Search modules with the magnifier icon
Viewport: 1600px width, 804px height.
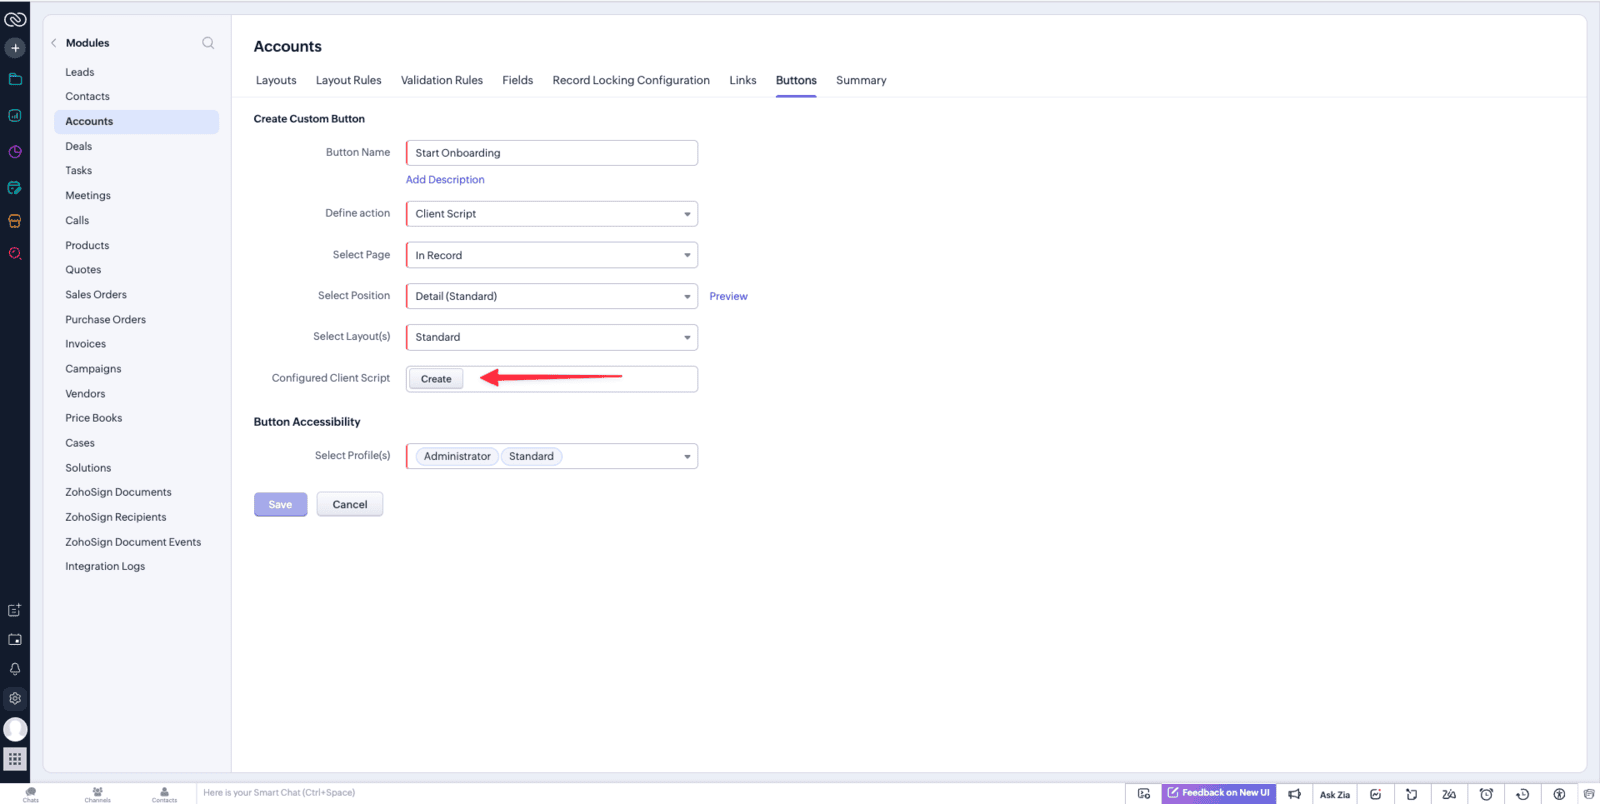(208, 43)
